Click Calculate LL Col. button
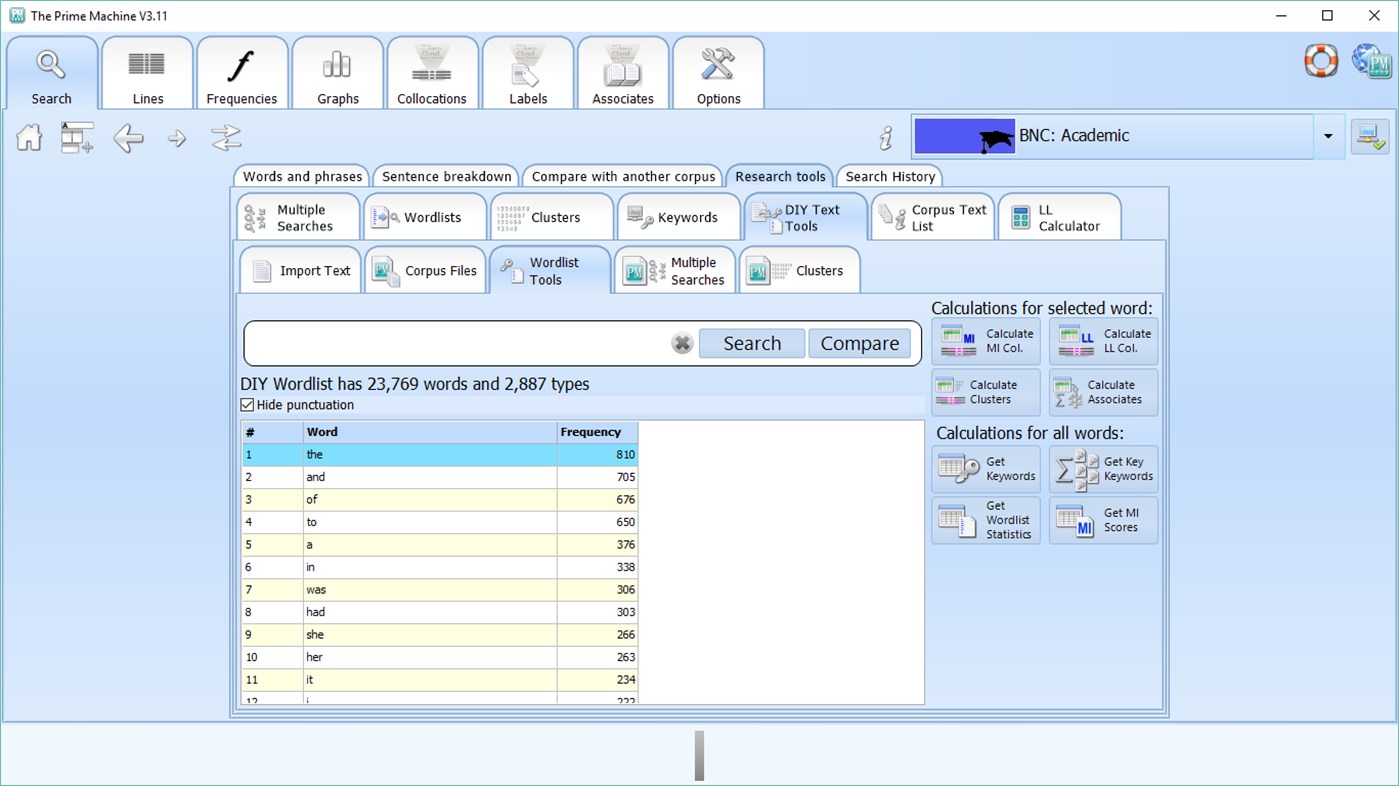 (1104, 341)
